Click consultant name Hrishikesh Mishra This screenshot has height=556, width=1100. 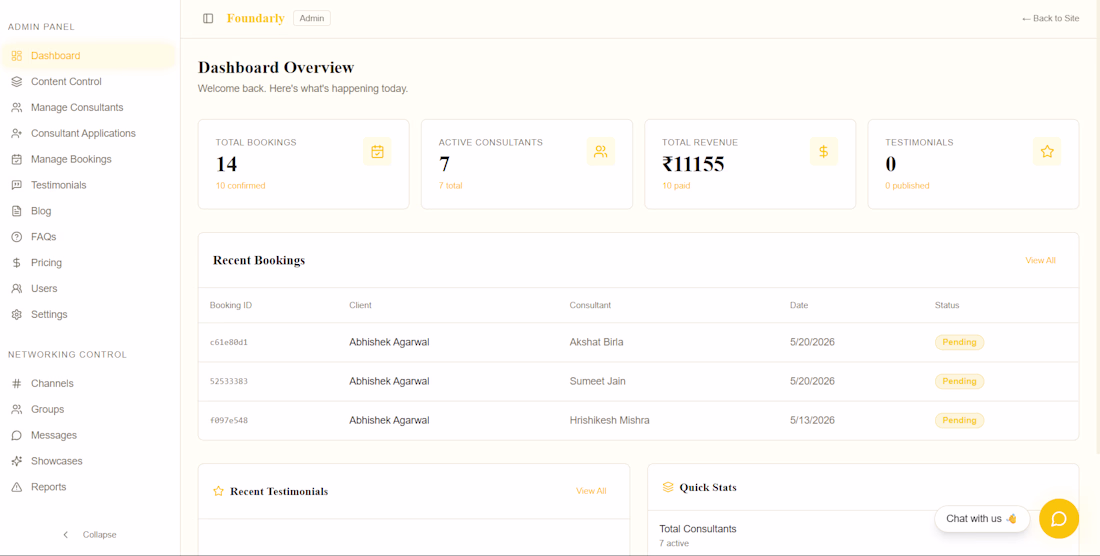click(610, 421)
